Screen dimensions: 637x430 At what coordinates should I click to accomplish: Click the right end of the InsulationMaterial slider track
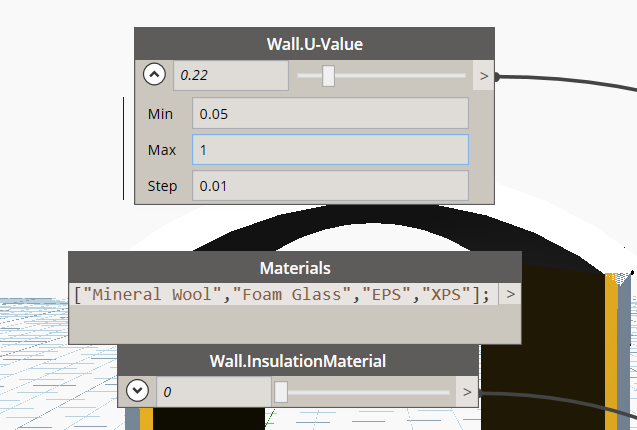click(446, 392)
